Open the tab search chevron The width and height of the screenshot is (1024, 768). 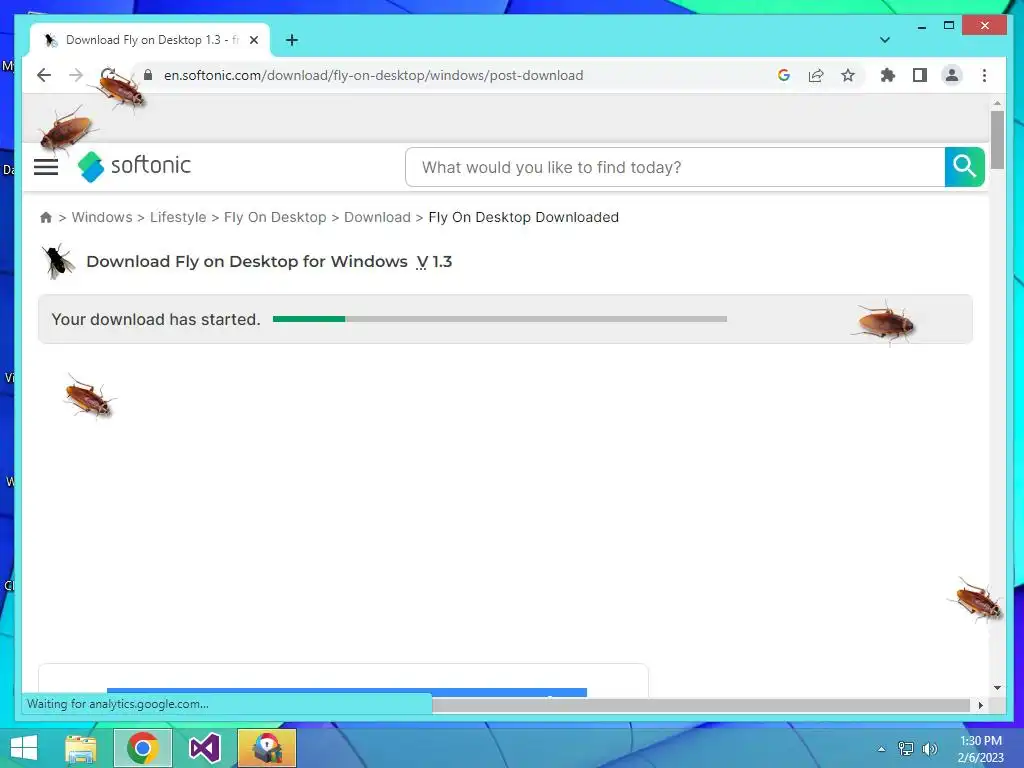(x=885, y=40)
